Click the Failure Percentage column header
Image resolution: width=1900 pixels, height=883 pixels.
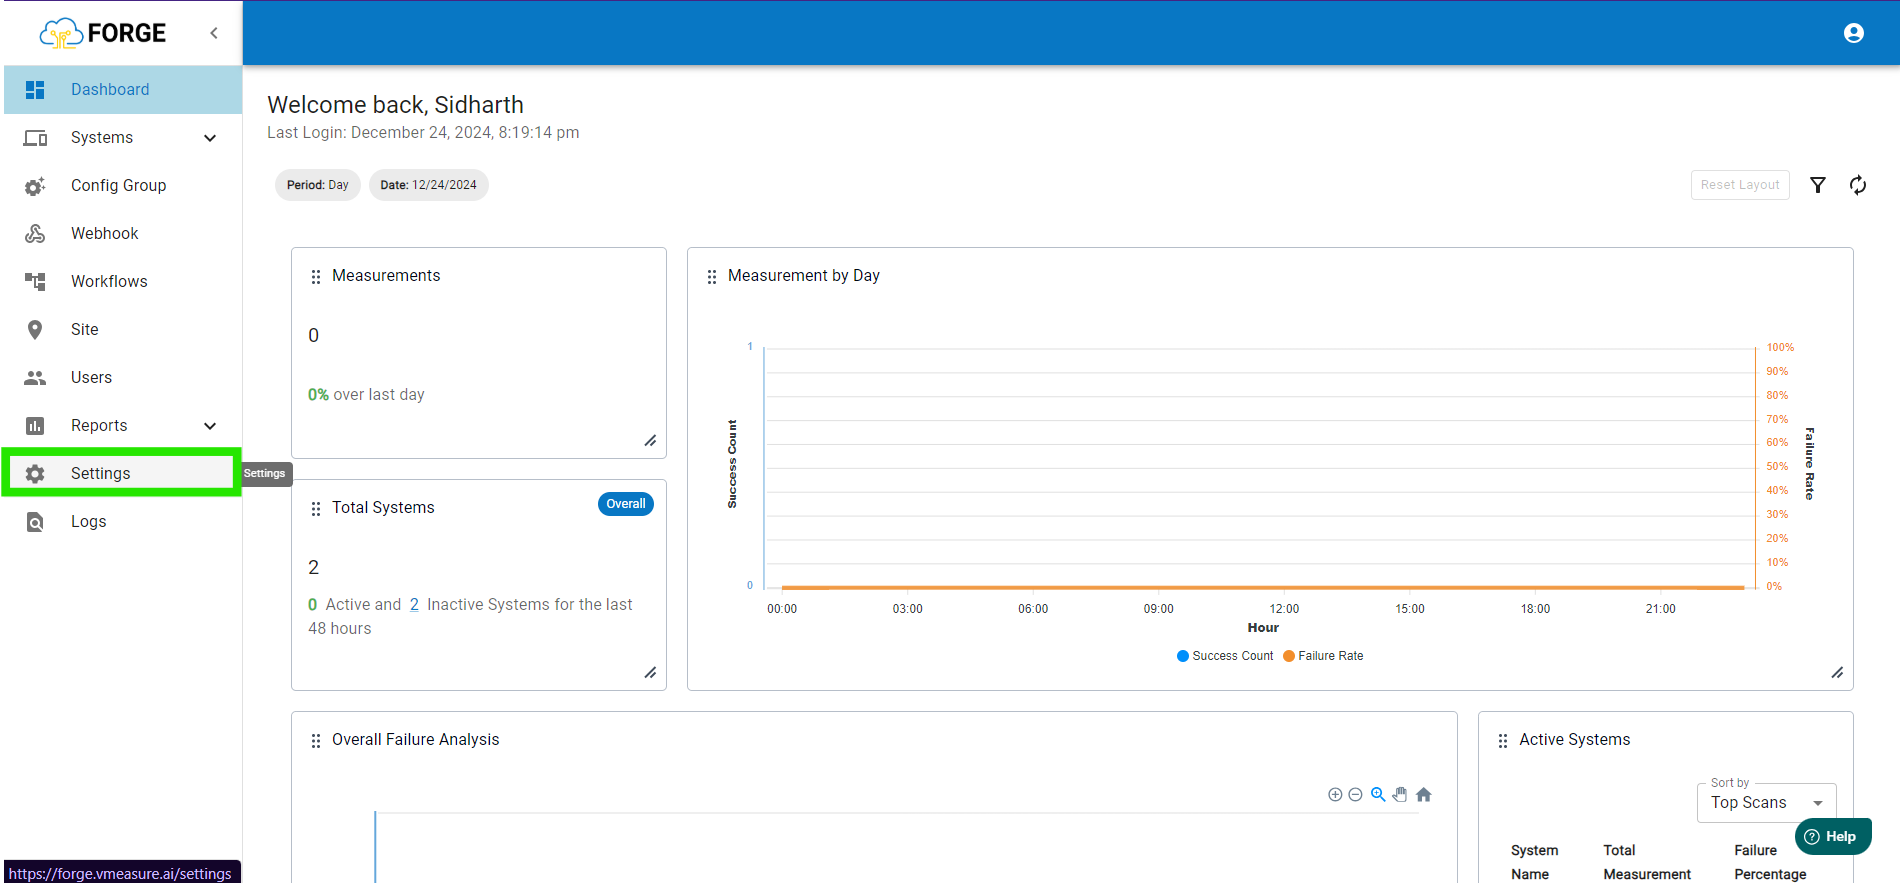pos(1770,862)
